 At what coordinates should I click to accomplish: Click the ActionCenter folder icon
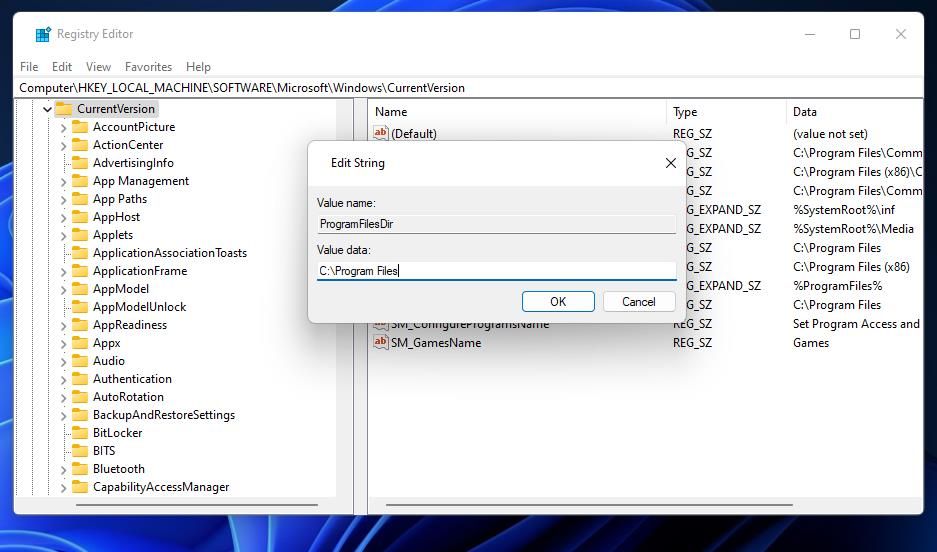coord(80,145)
